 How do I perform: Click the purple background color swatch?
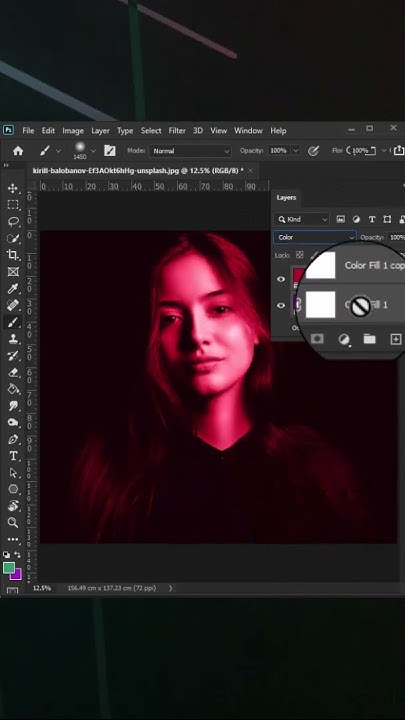tap(17, 575)
